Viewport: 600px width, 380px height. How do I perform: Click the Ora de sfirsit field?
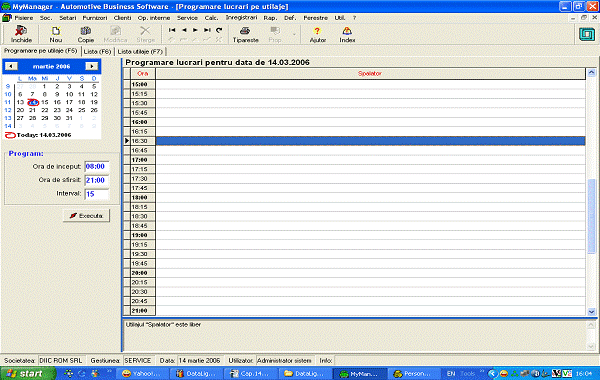97,180
